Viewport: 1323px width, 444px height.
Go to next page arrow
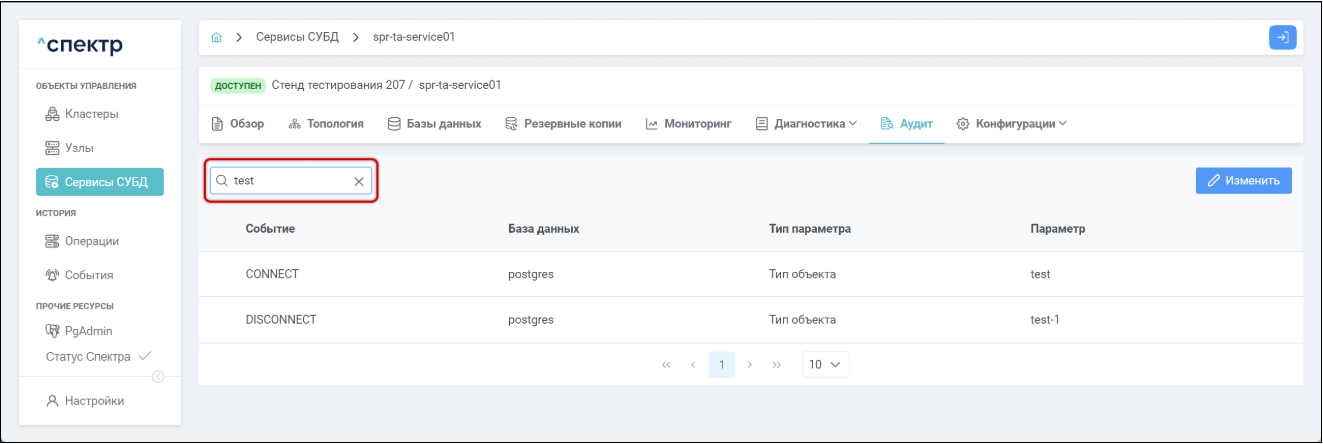pos(750,365)
